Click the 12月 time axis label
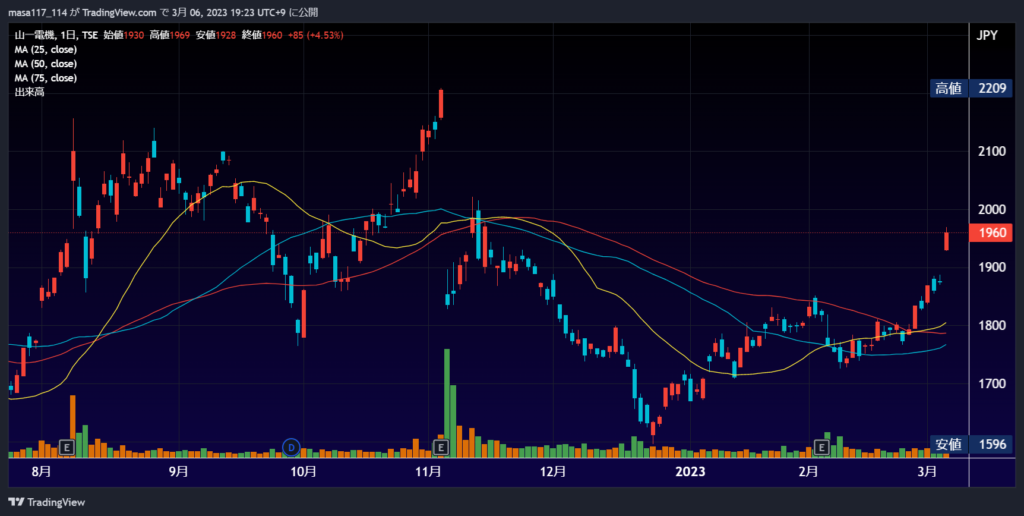 click(552, 472)
